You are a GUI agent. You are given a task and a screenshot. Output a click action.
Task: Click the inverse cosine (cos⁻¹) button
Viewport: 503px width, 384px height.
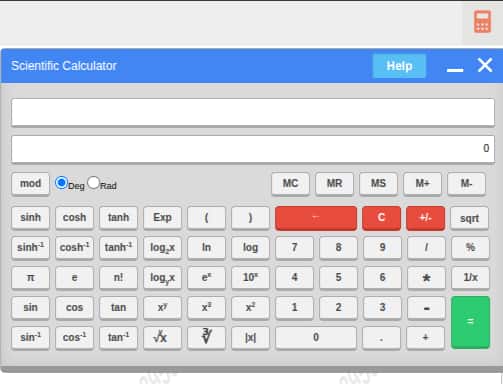[74, 338]
